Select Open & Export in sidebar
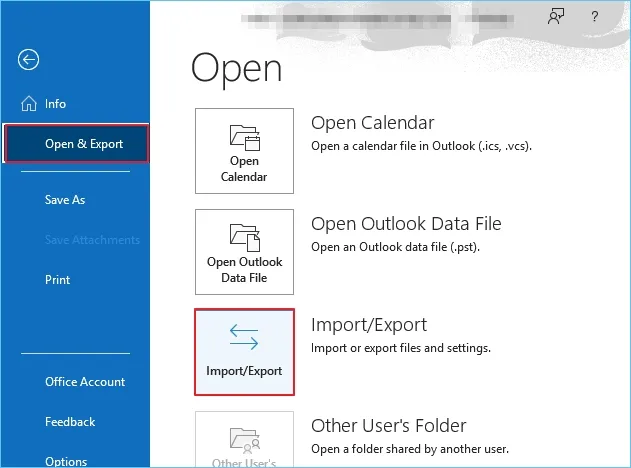Image resolution: width=631 pixels, height=468 pixels. click(x=76, y=144)
